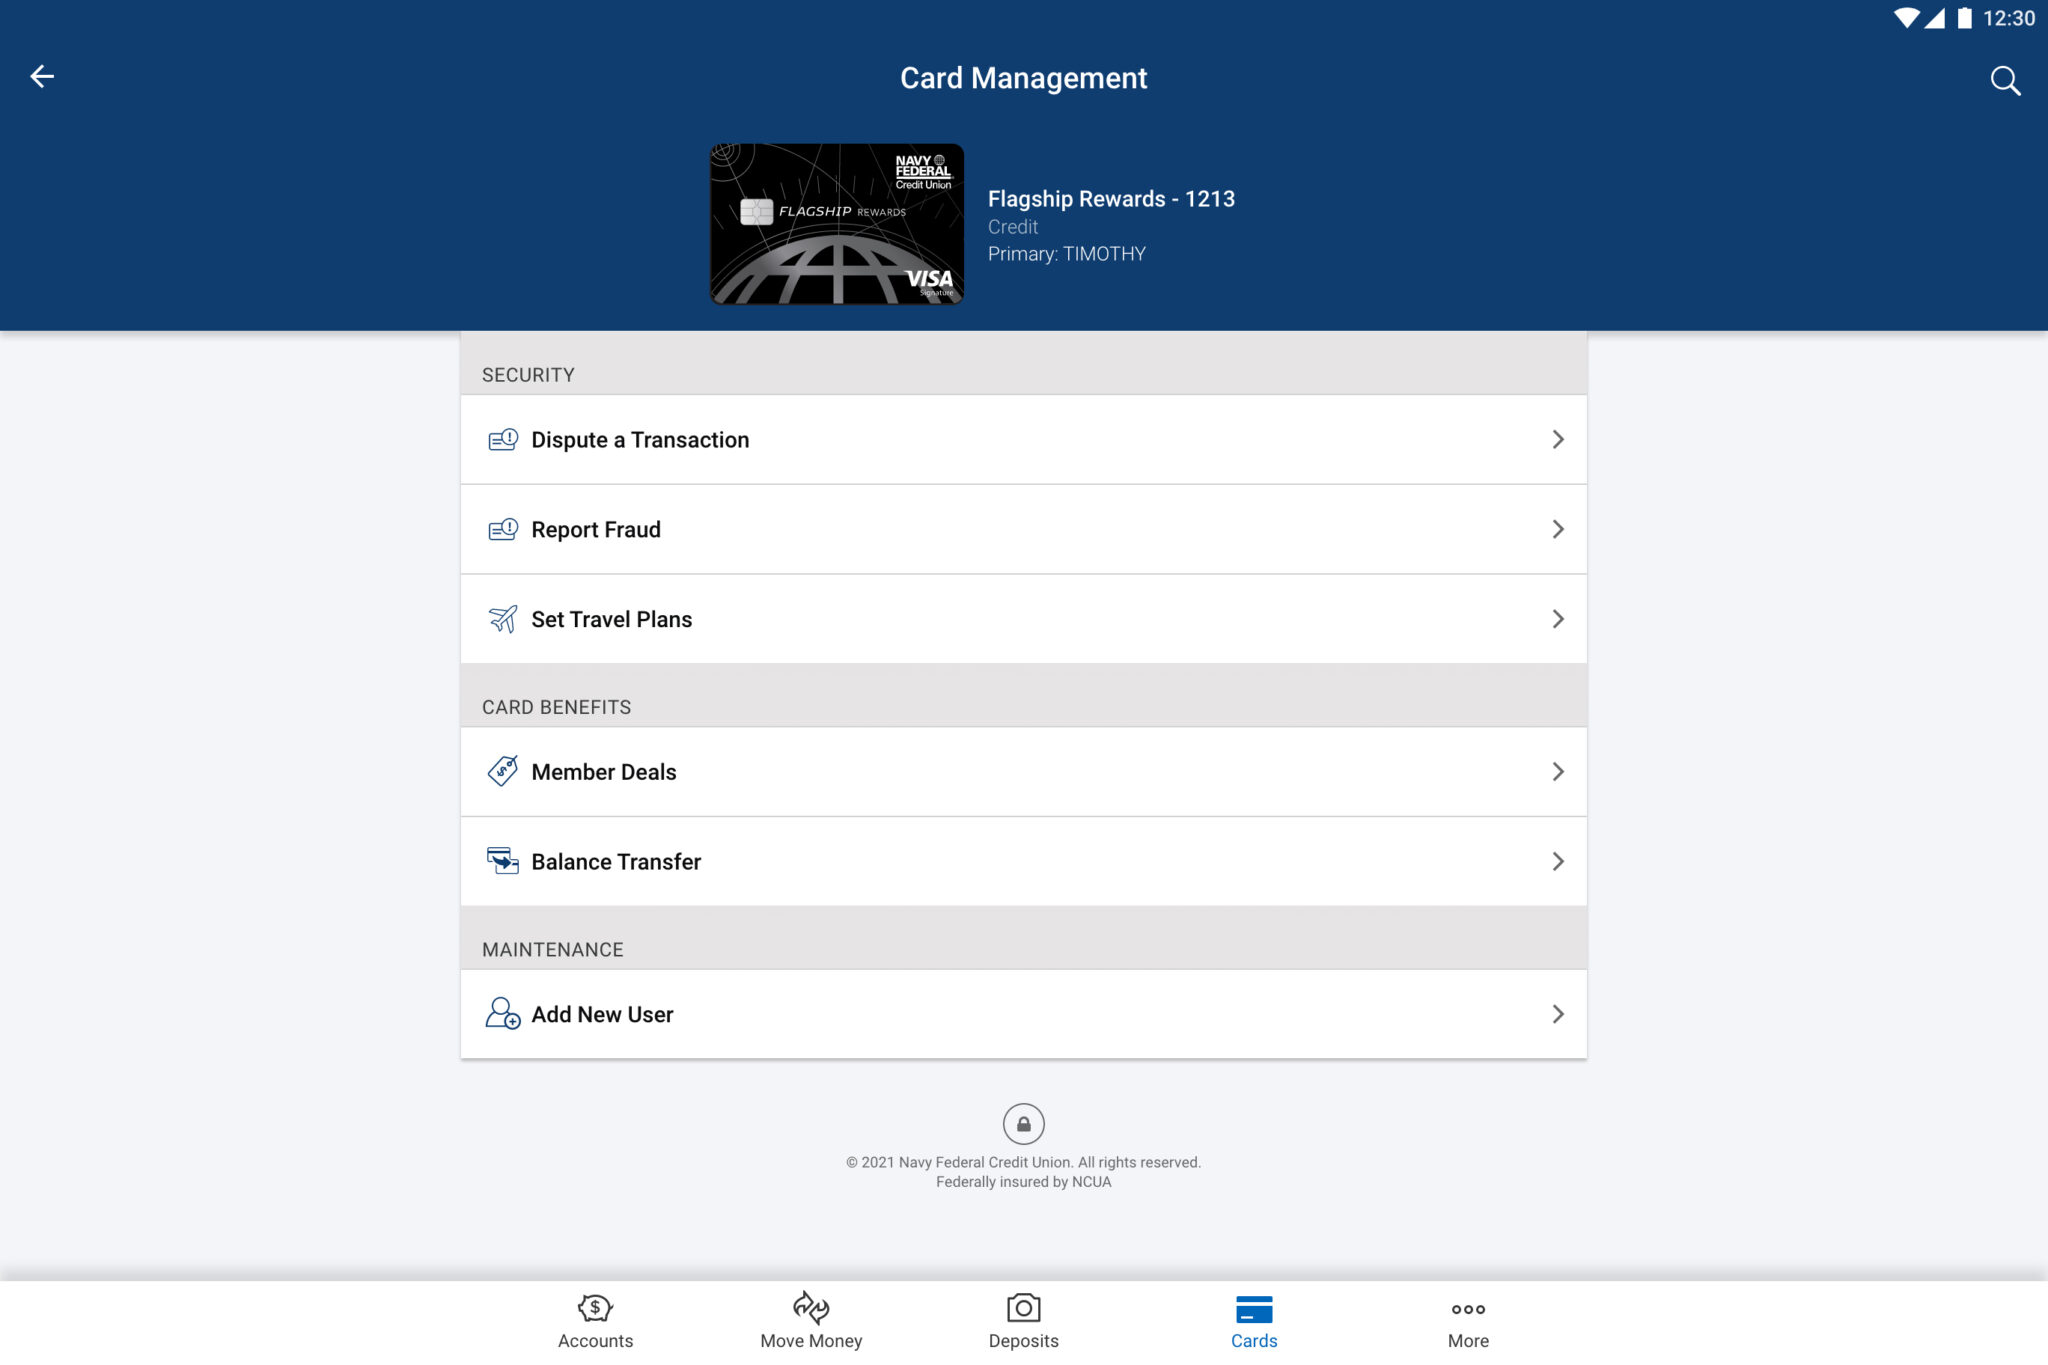
Task: Open the Move Money section
Action: 811,1318
